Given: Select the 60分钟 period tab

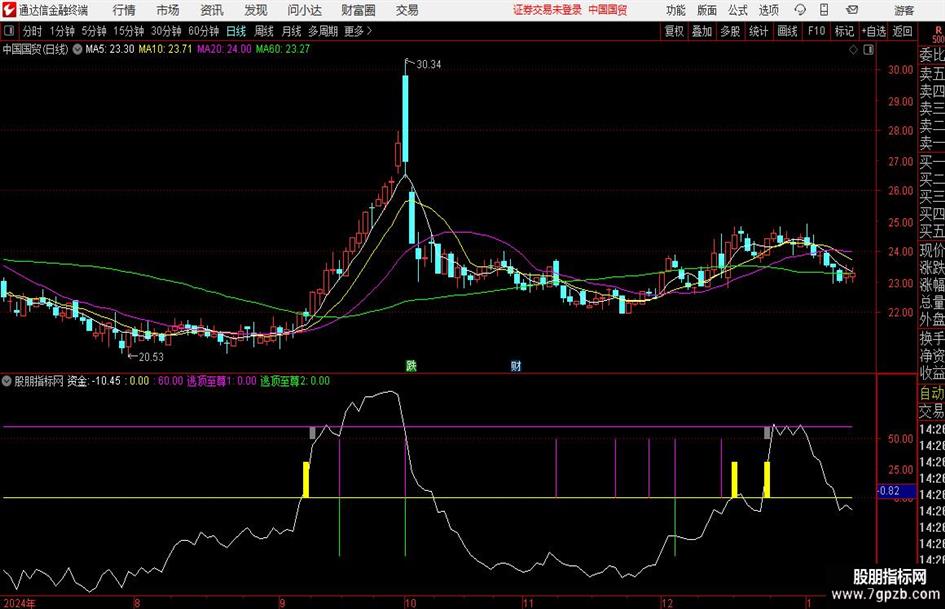Looking at the screenshot, I should point(203,31).
